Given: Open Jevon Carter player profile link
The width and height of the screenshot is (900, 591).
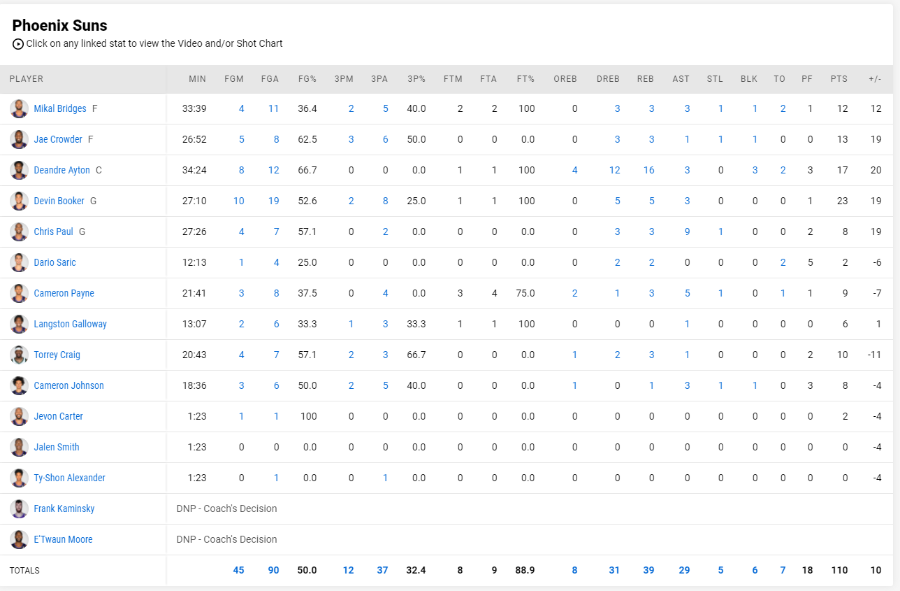Looking at the screenshot, I should (58, 417).
